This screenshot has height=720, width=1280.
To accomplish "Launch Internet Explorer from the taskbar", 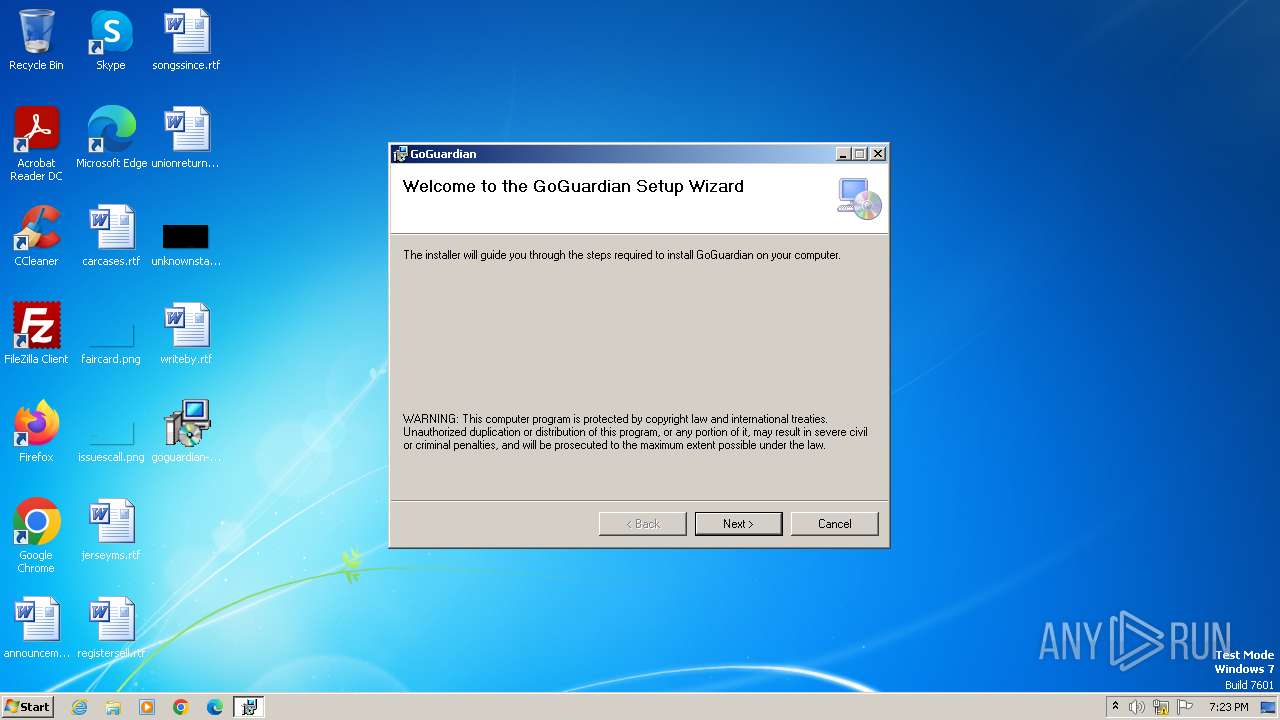I will tap(79, 707).
